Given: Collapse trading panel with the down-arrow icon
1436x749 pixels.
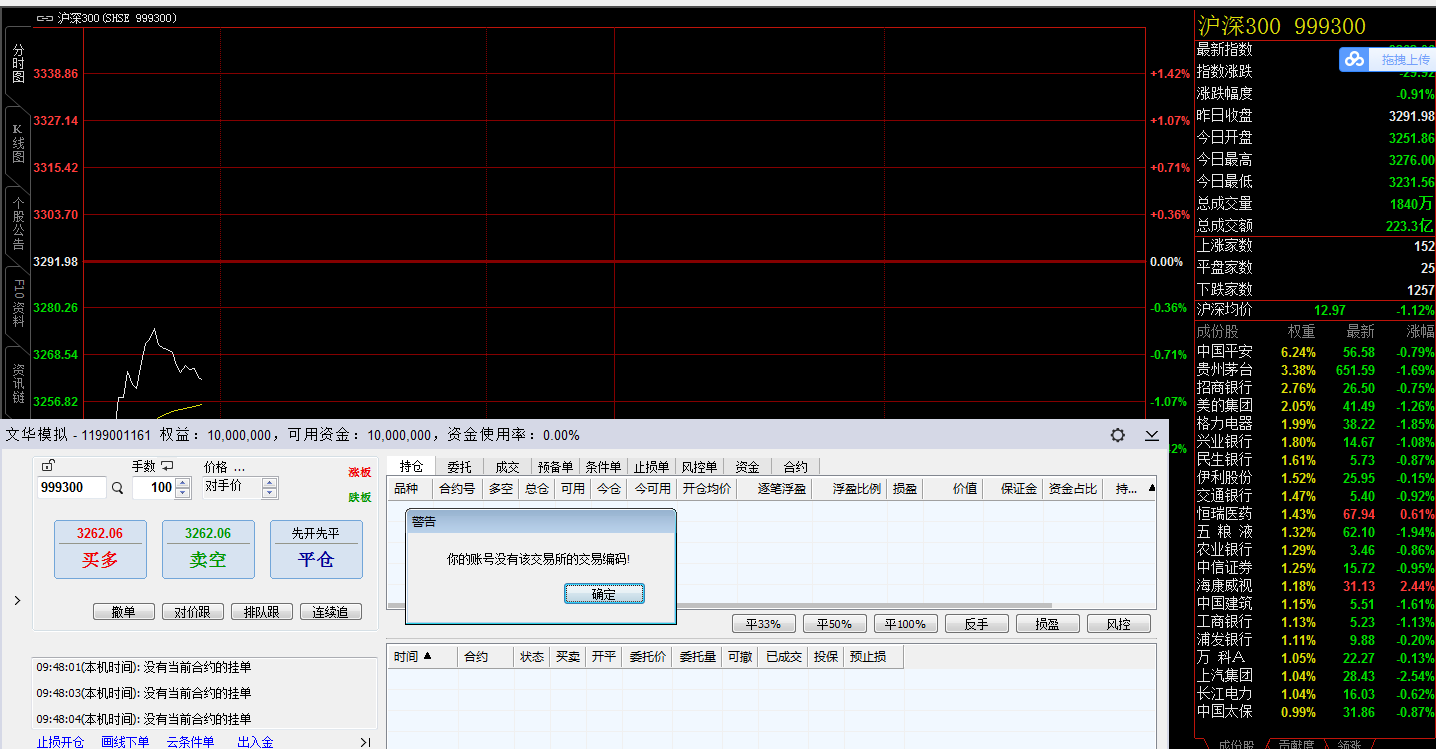Looking at the screenshot, I should click(x=1152, y=435).
